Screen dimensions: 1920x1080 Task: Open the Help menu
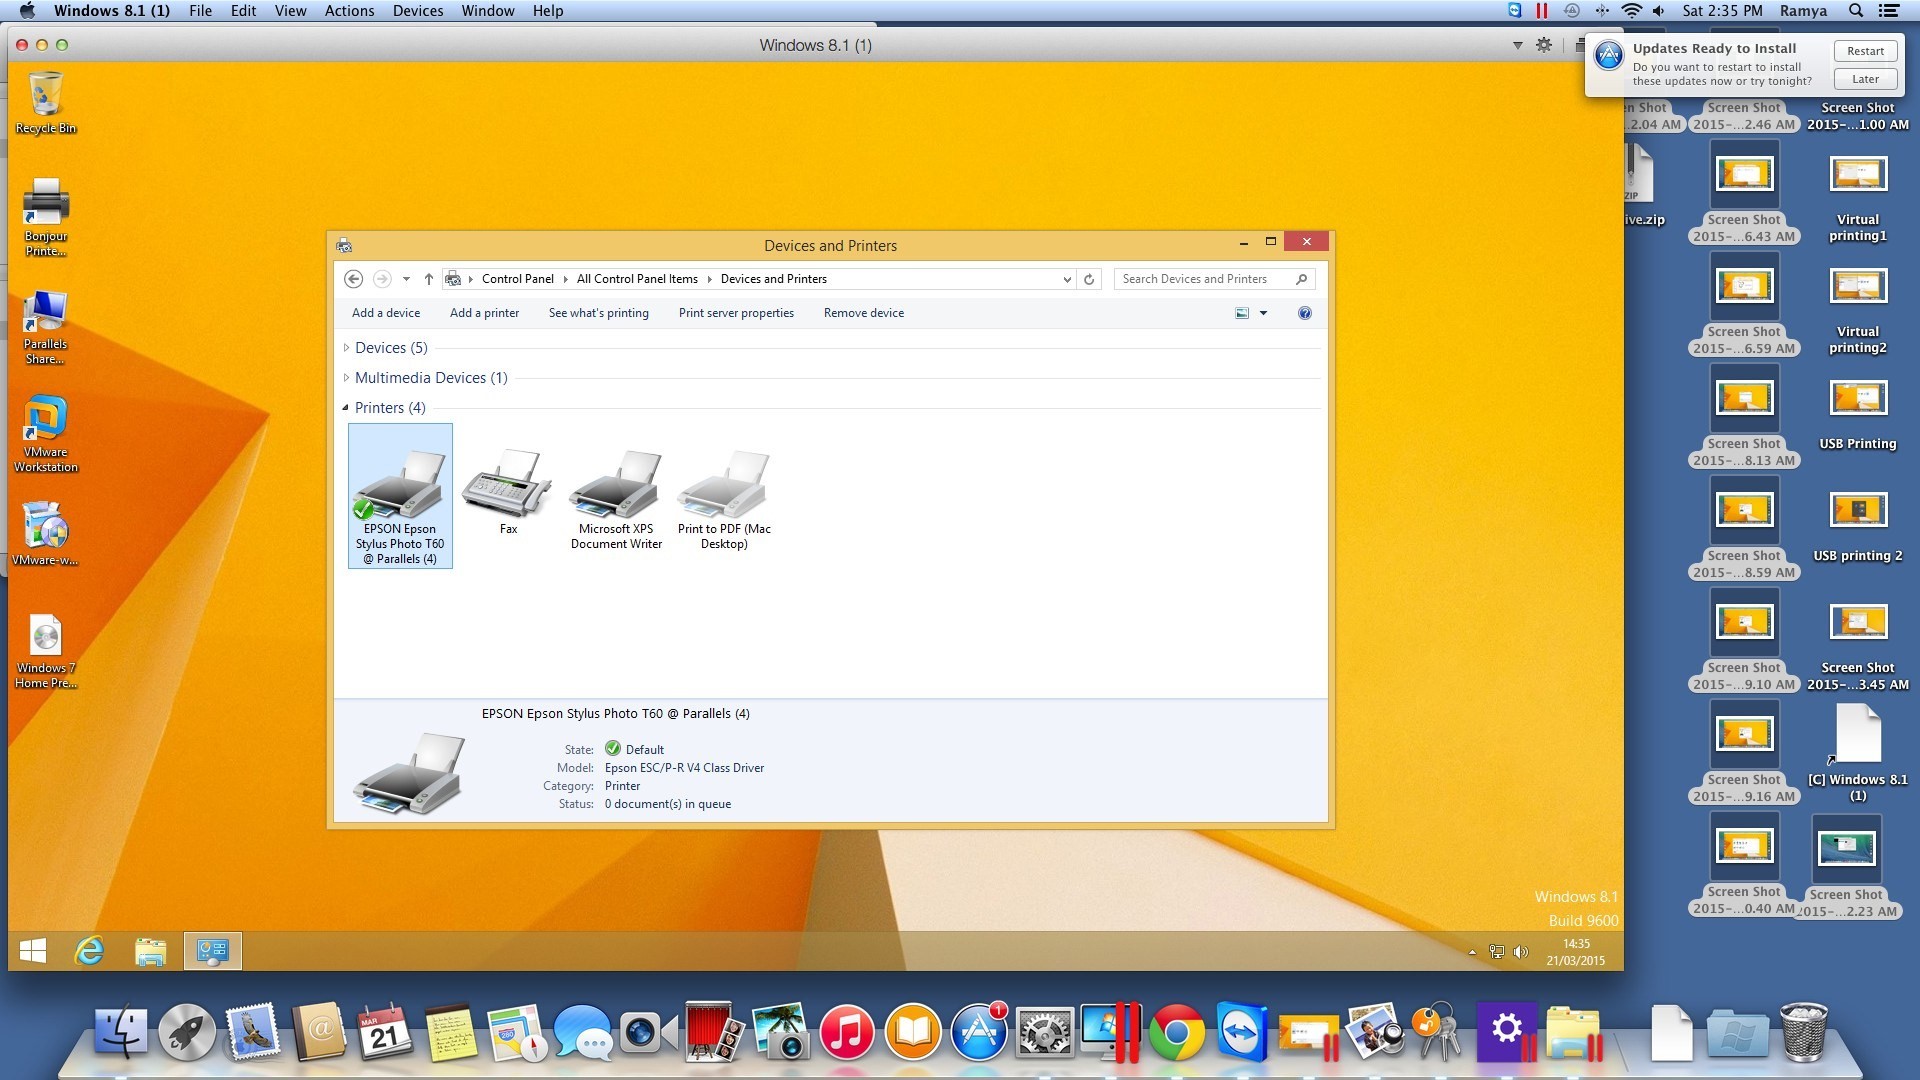tap(548, 11)
